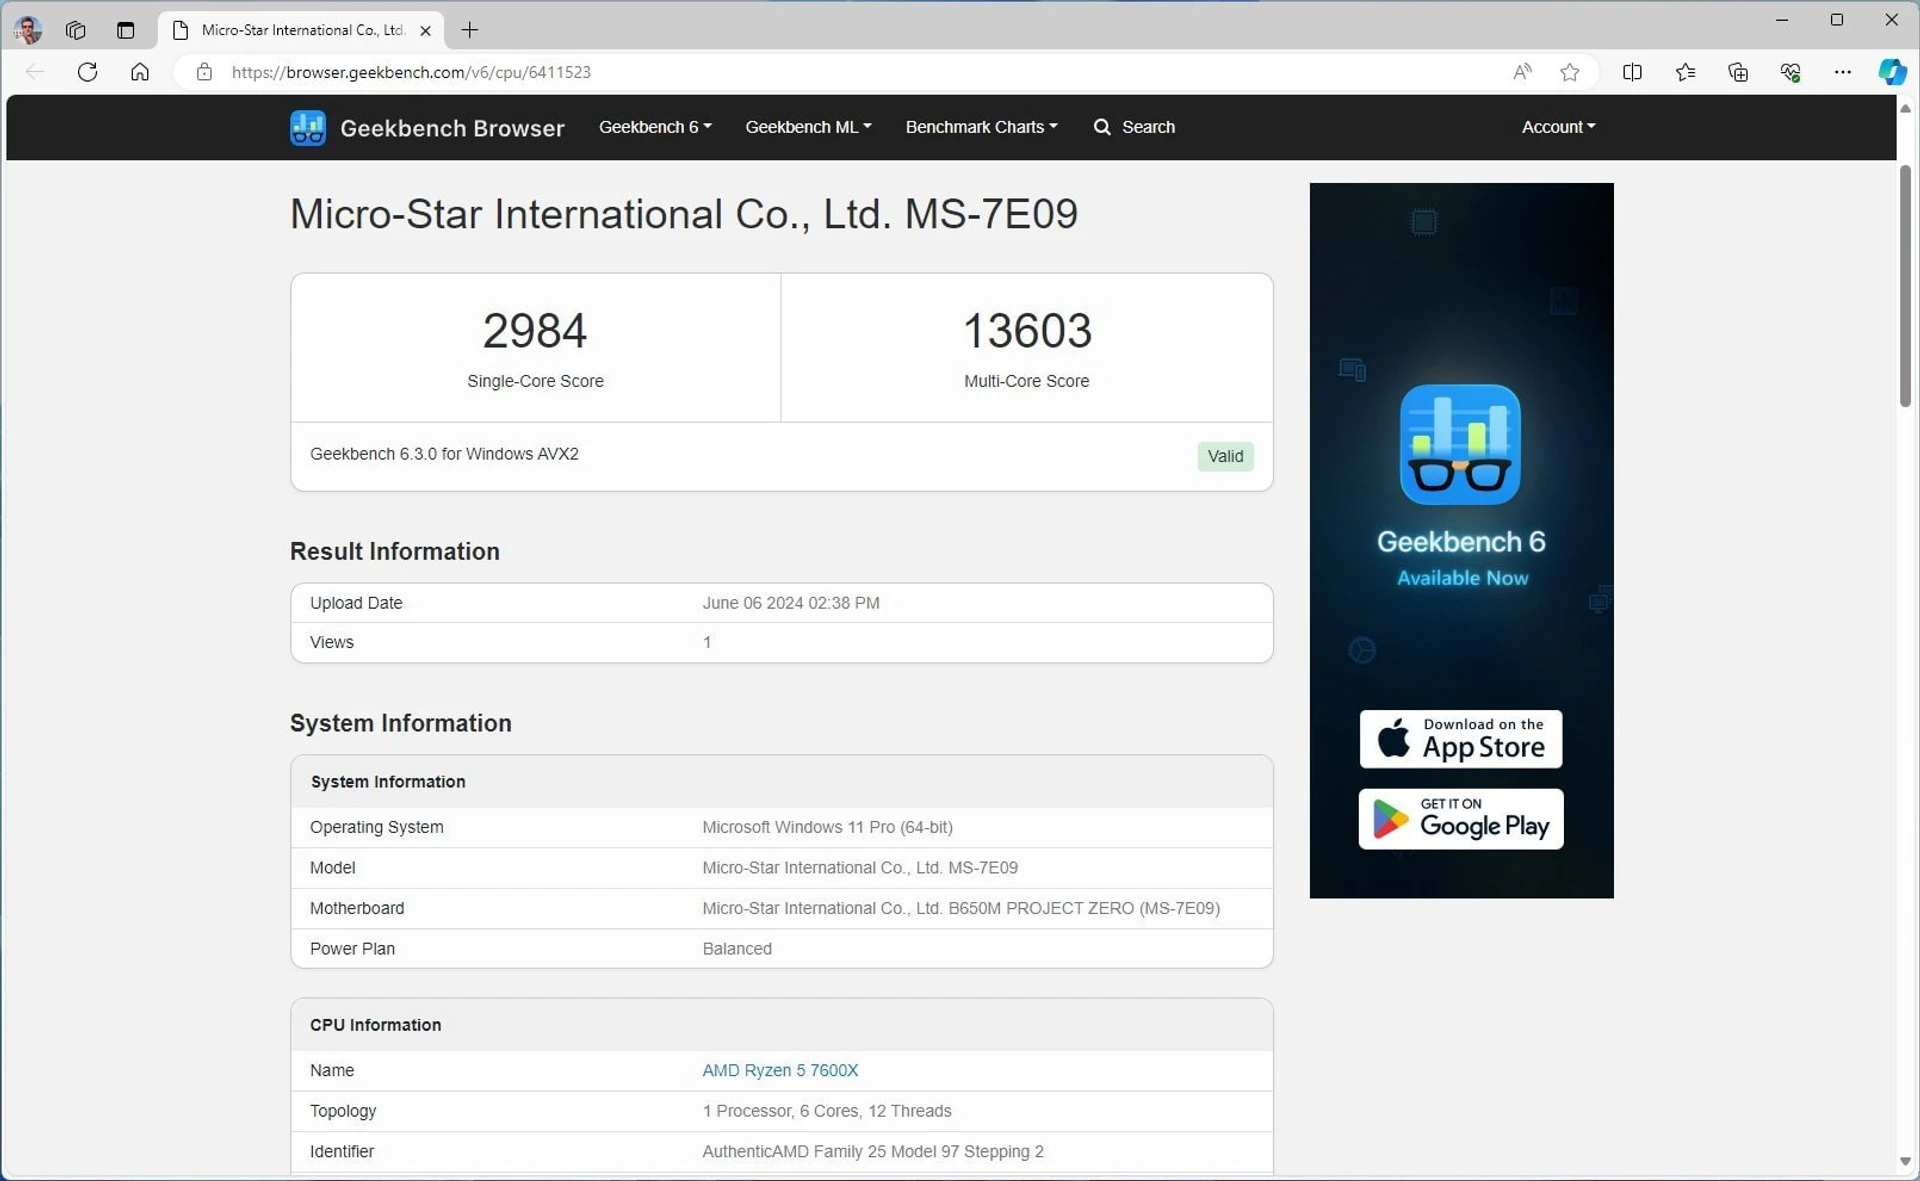Click the scrollbar up arrow

coord(1905,108)
